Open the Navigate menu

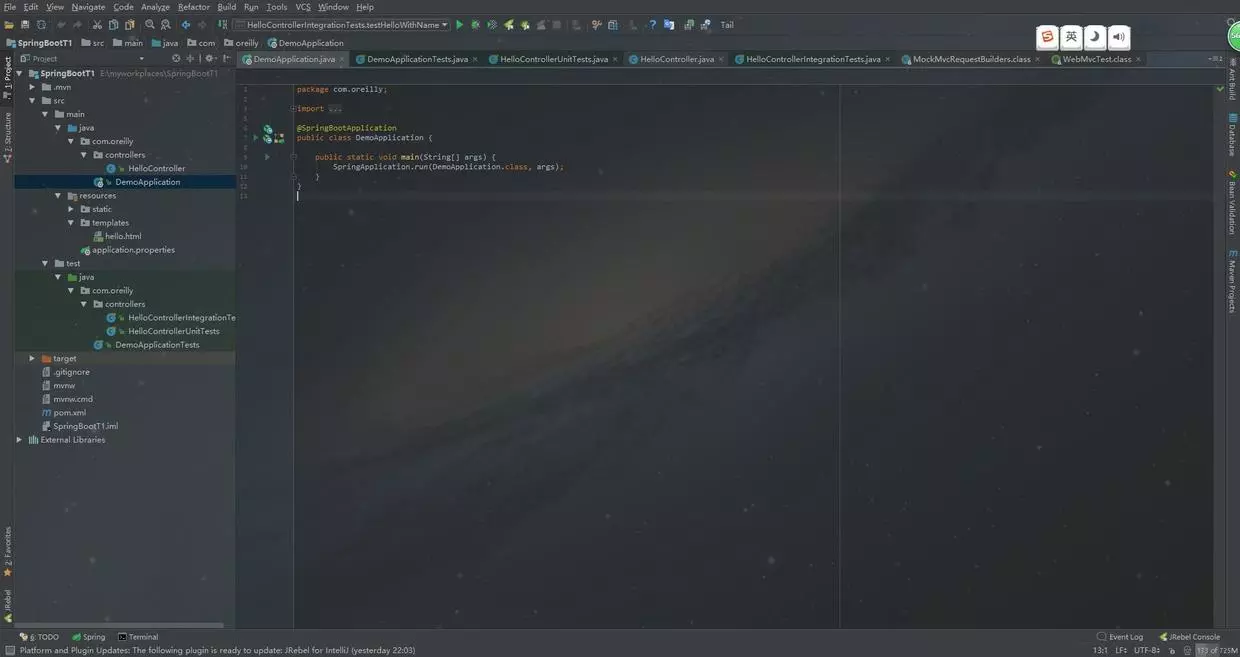[x=88, y=7]
